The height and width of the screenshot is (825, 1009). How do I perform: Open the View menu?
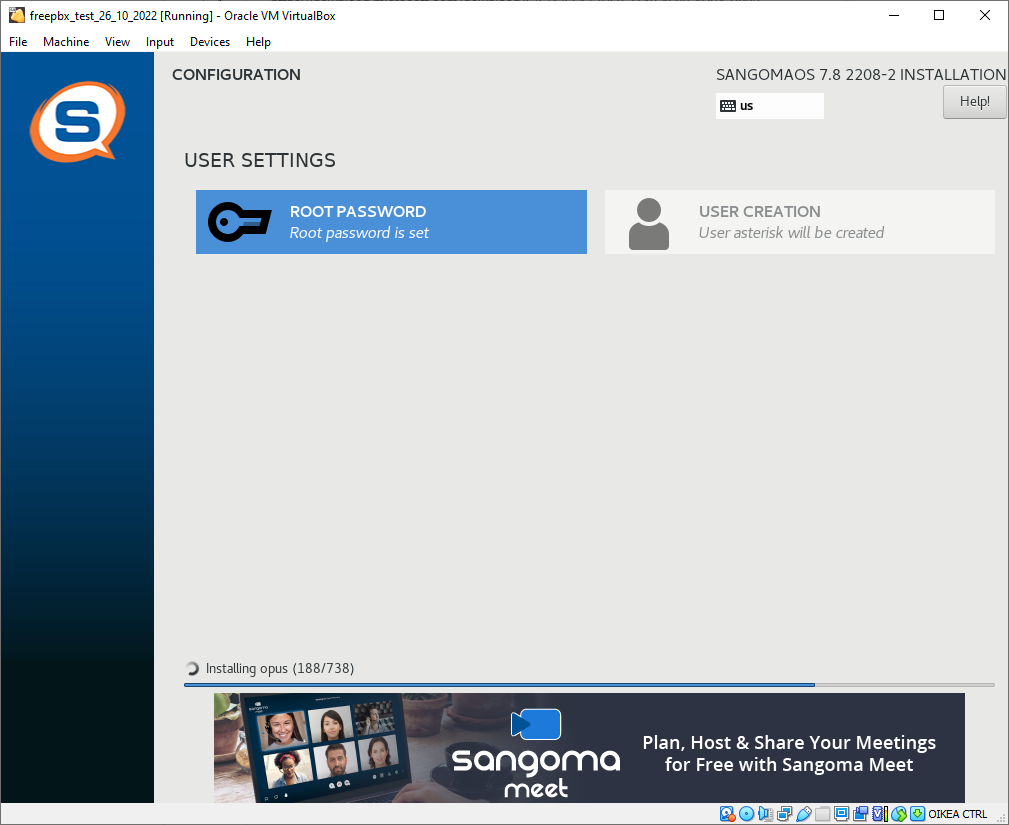pyautogui.click(x=117, y=42)
